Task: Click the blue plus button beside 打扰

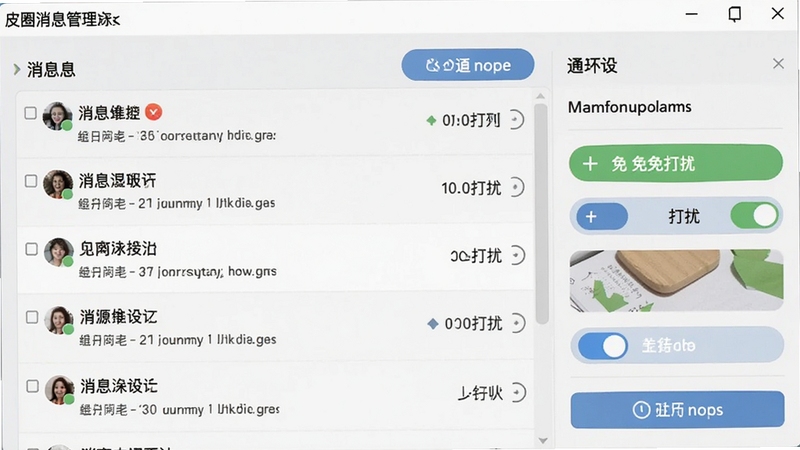Action: (x=602, y=216)
